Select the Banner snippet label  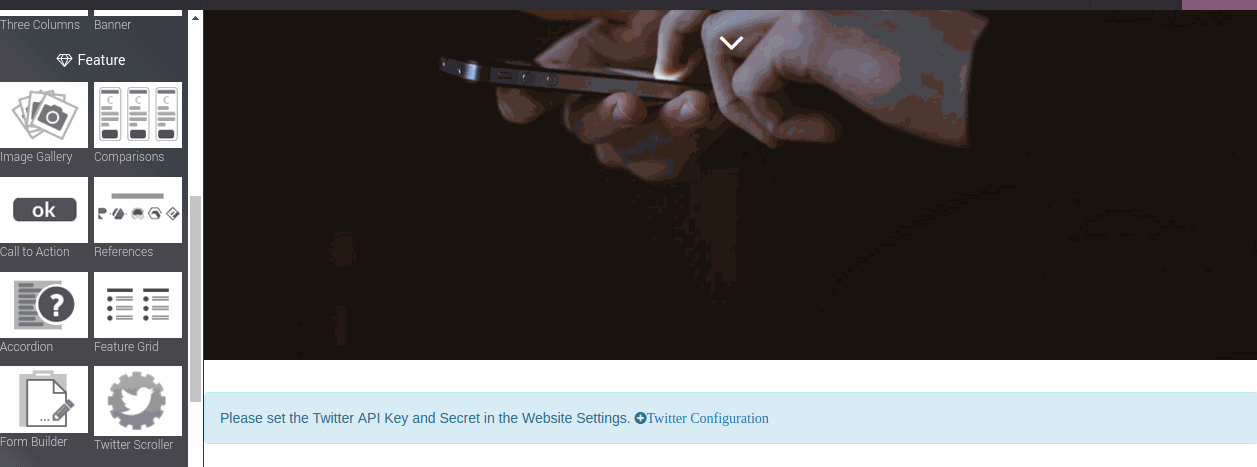pyautogui.click(x=113, y=25)
